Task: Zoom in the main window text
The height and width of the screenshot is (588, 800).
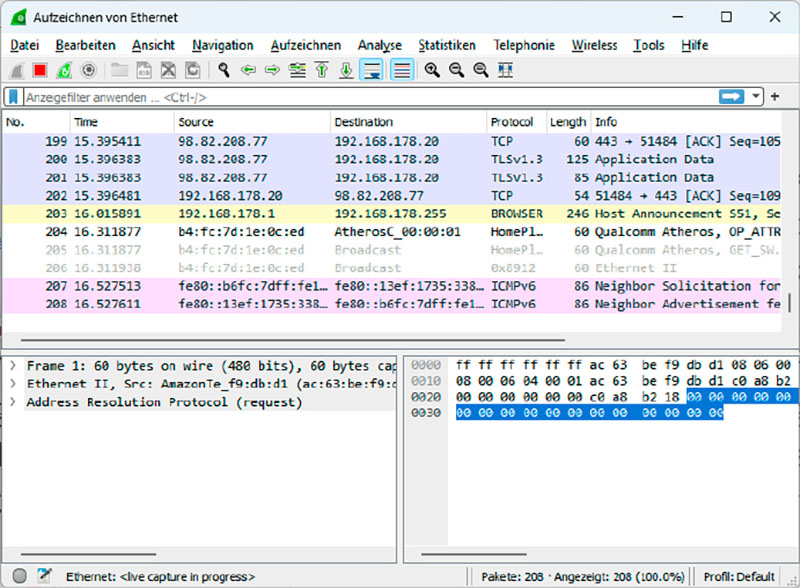Action: tap(432, 70)
